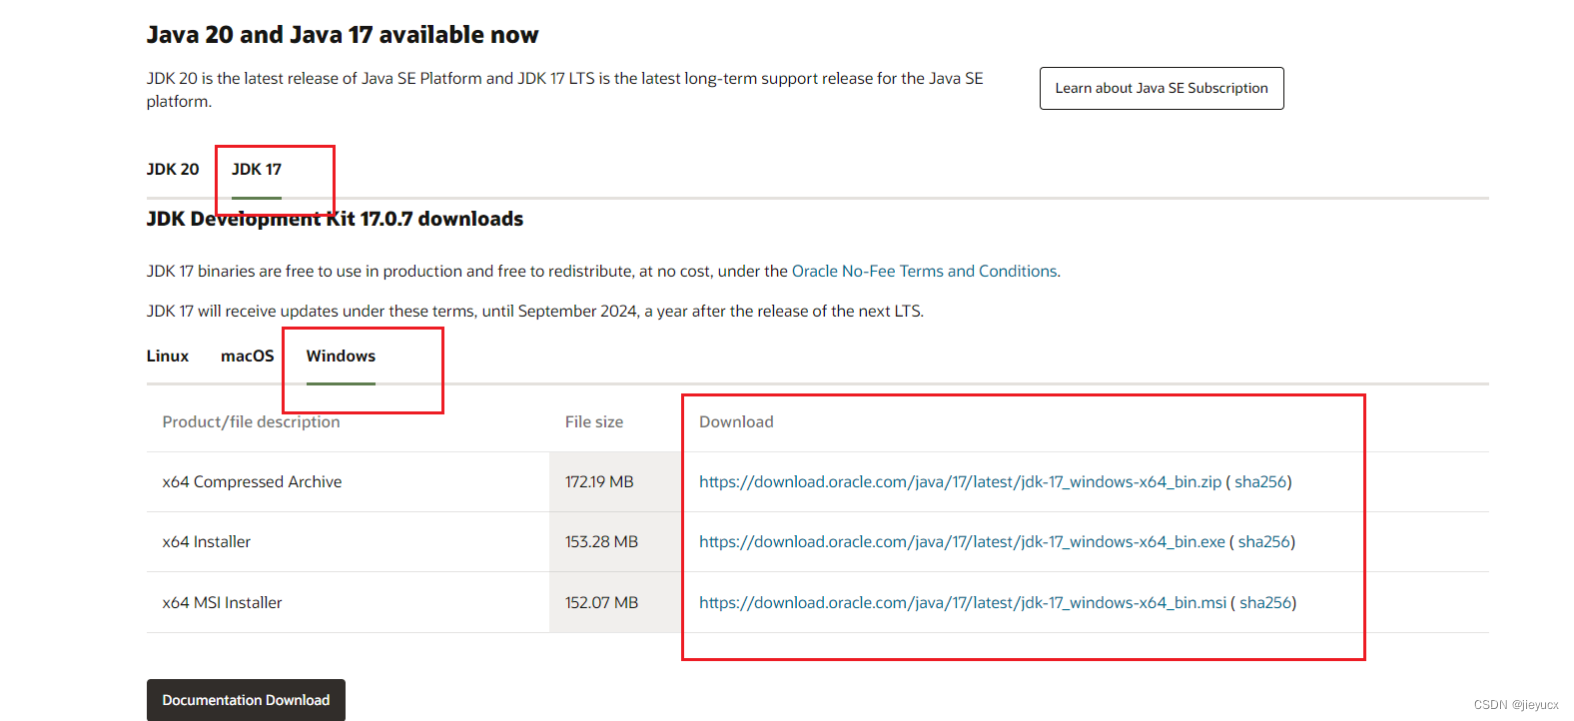Select the JDK 17 tab
Screen dimensions: 1574x721
point(257,169)
